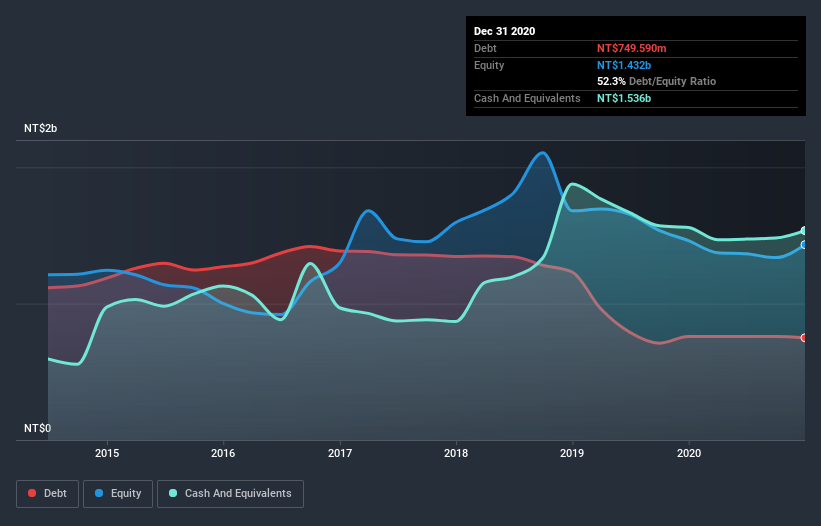Select the 2016 x-axis label
This screenshot has width=821, height=526.
pyautogui.click(x=223, y=453)
